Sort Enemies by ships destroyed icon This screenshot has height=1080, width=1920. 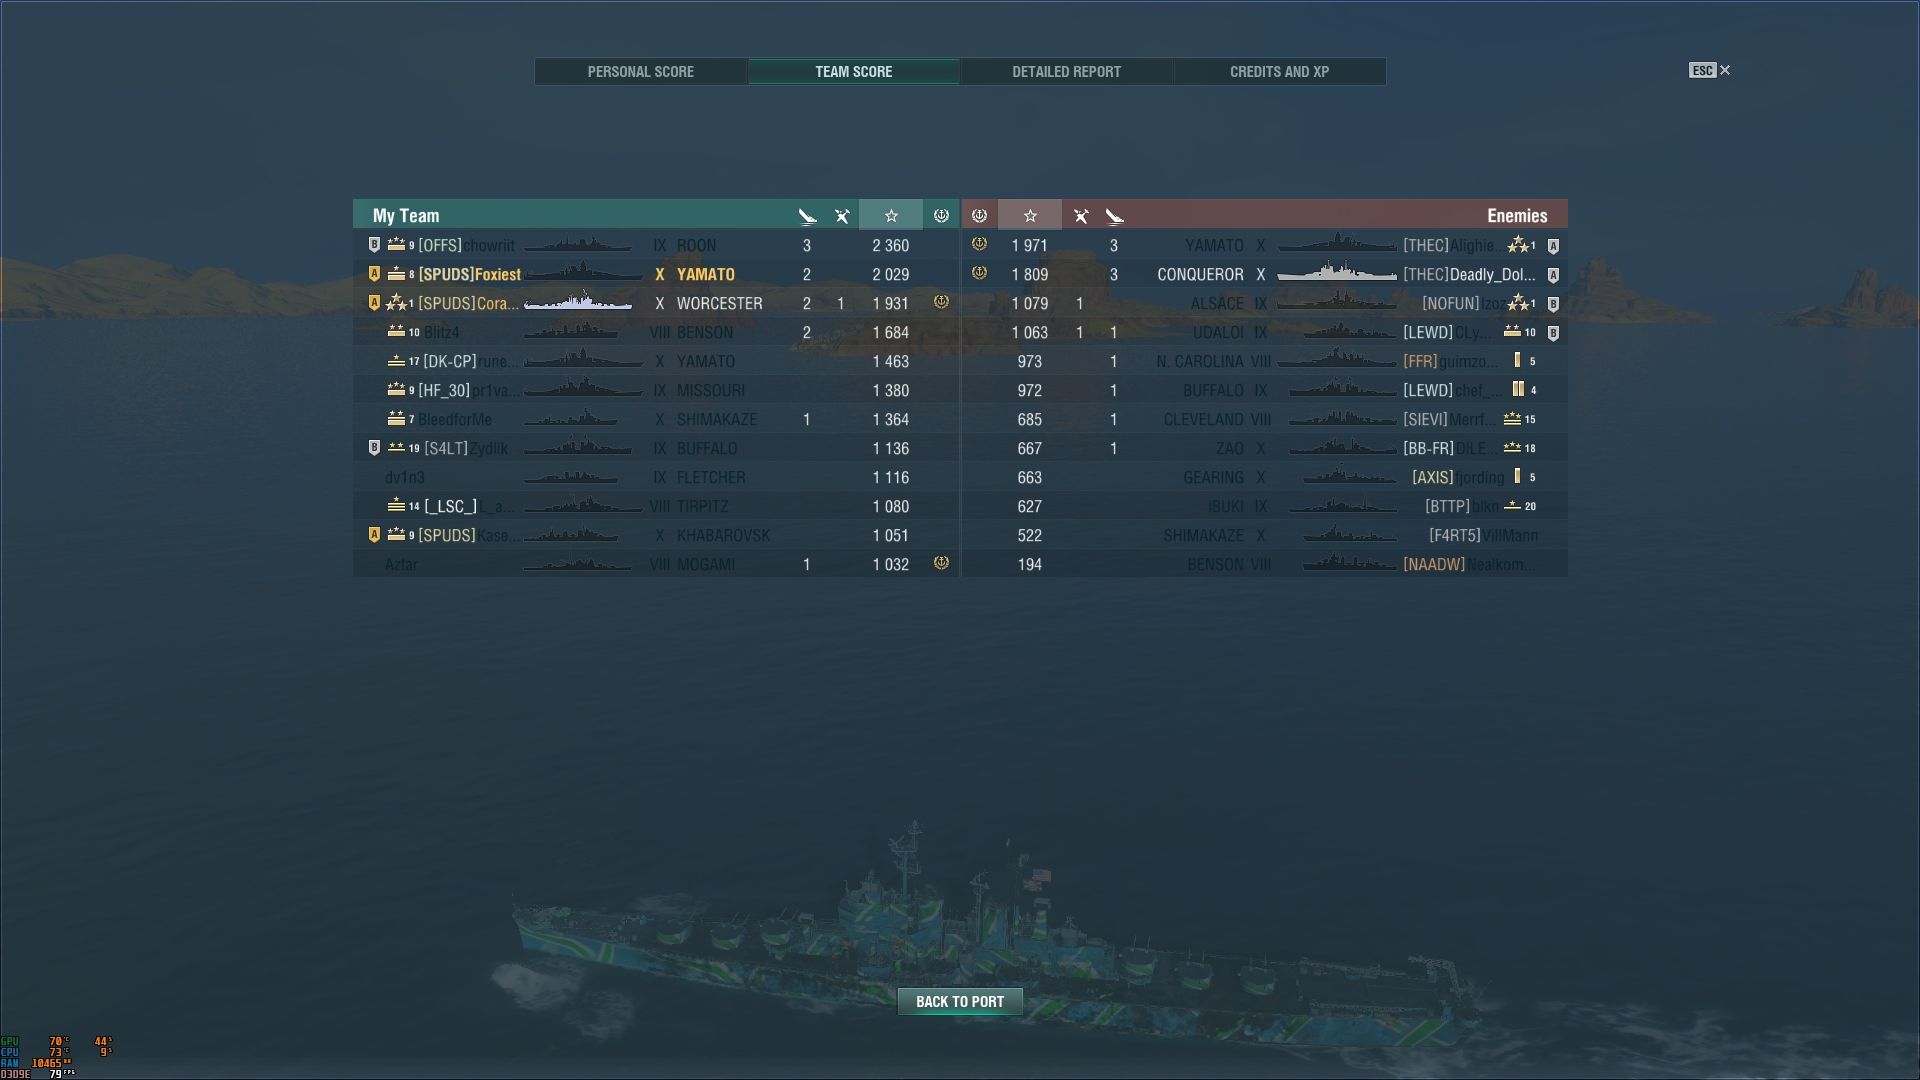pyautogui.click(x=1114, y=216)
